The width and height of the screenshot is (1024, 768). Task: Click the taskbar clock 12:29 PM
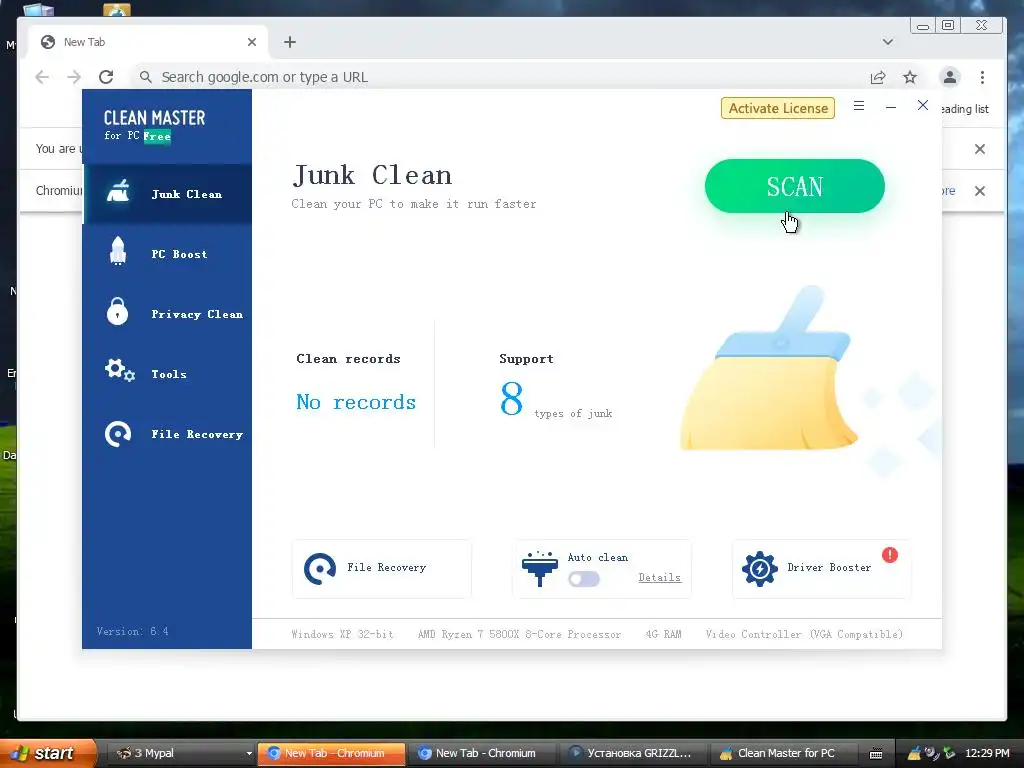[987, 753]
